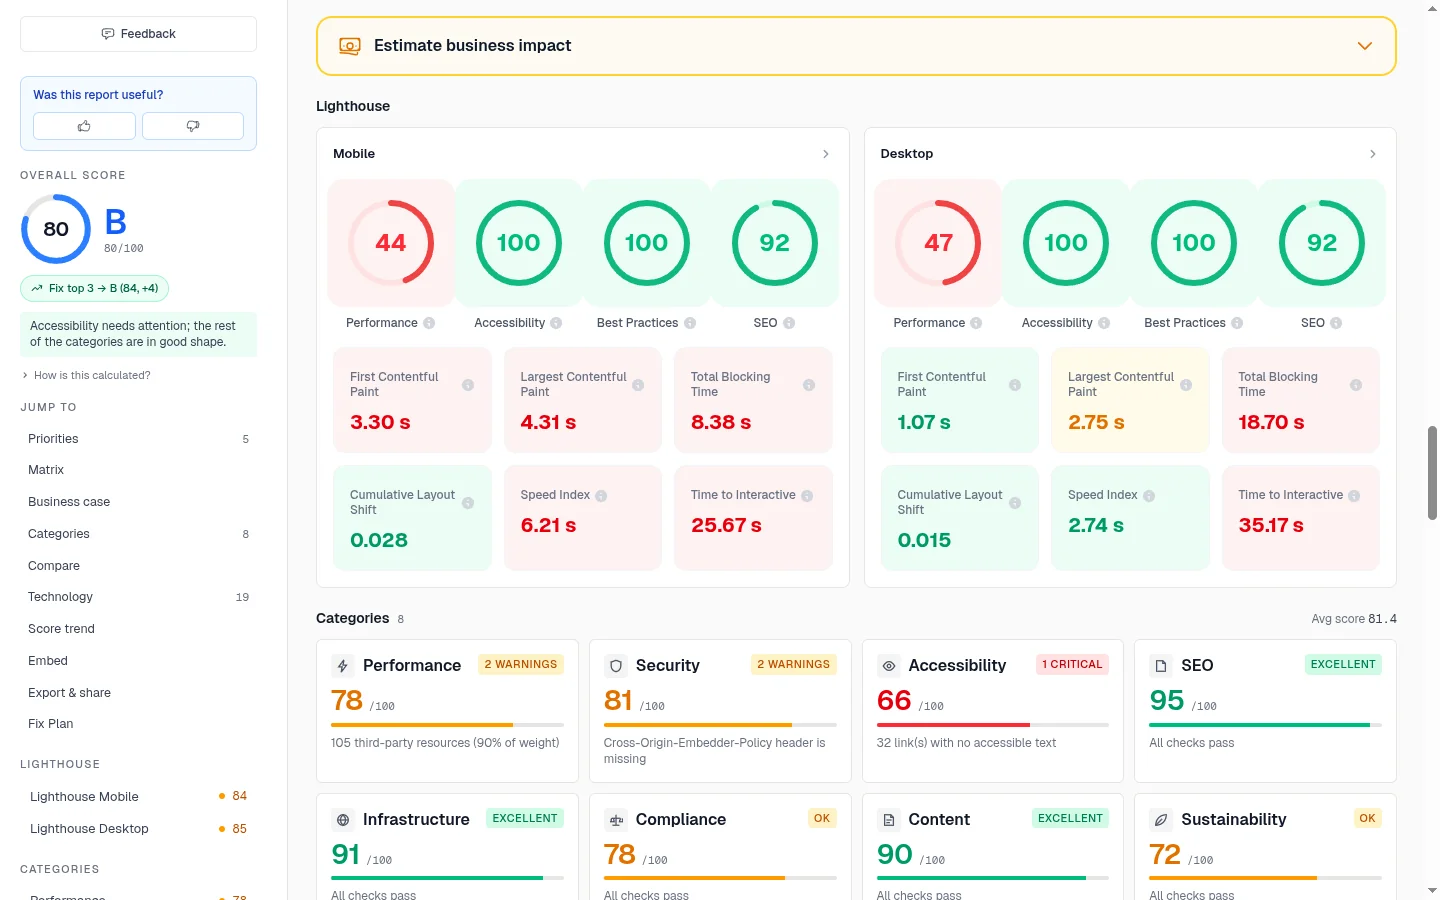1440x900 pixels.
Task: Open the Sustainability category card
Action: [1265, 847]
